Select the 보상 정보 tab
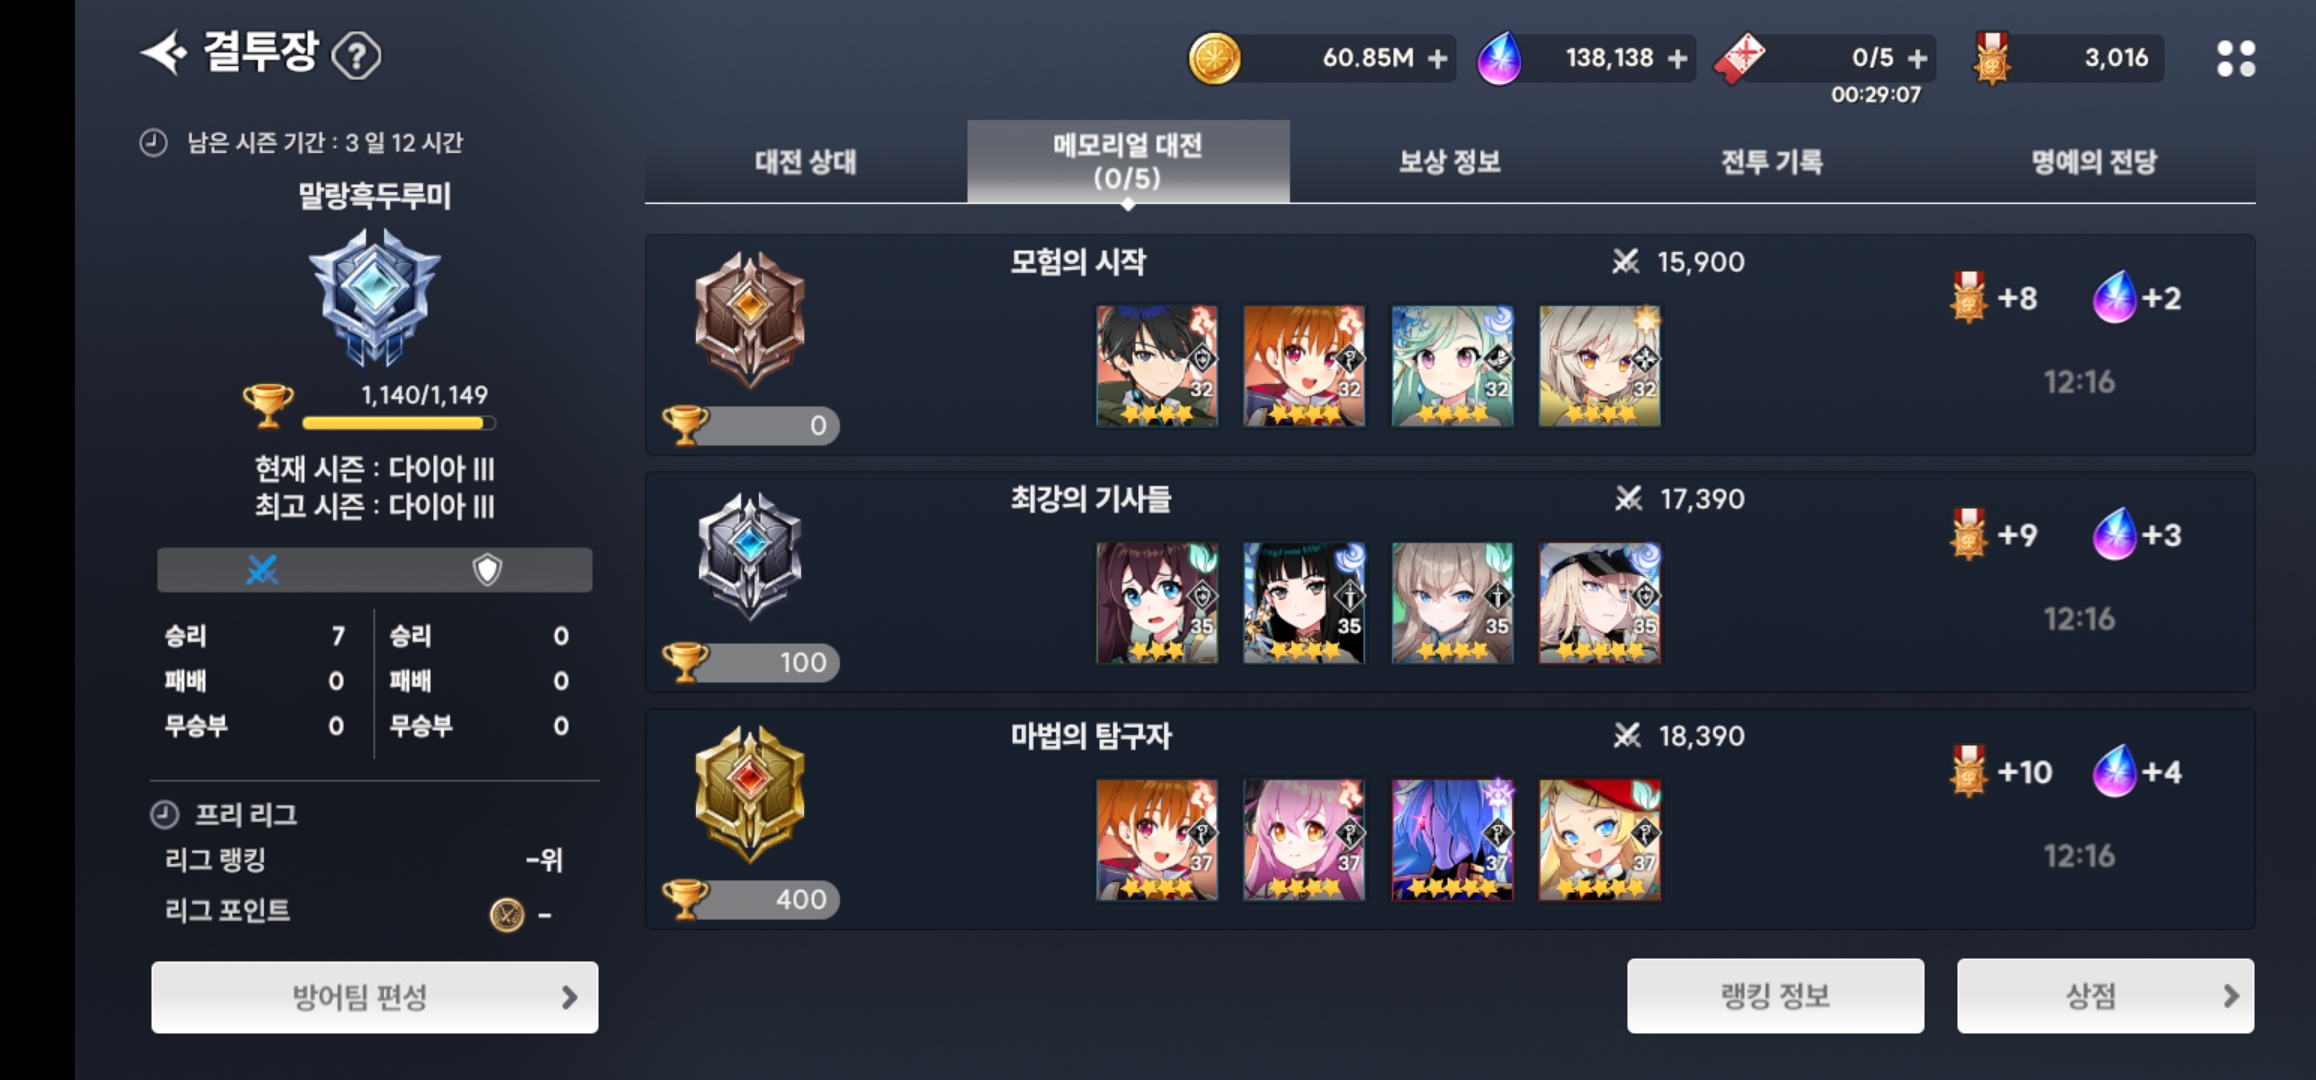2316x1080 pixels. pos(1450,162)
